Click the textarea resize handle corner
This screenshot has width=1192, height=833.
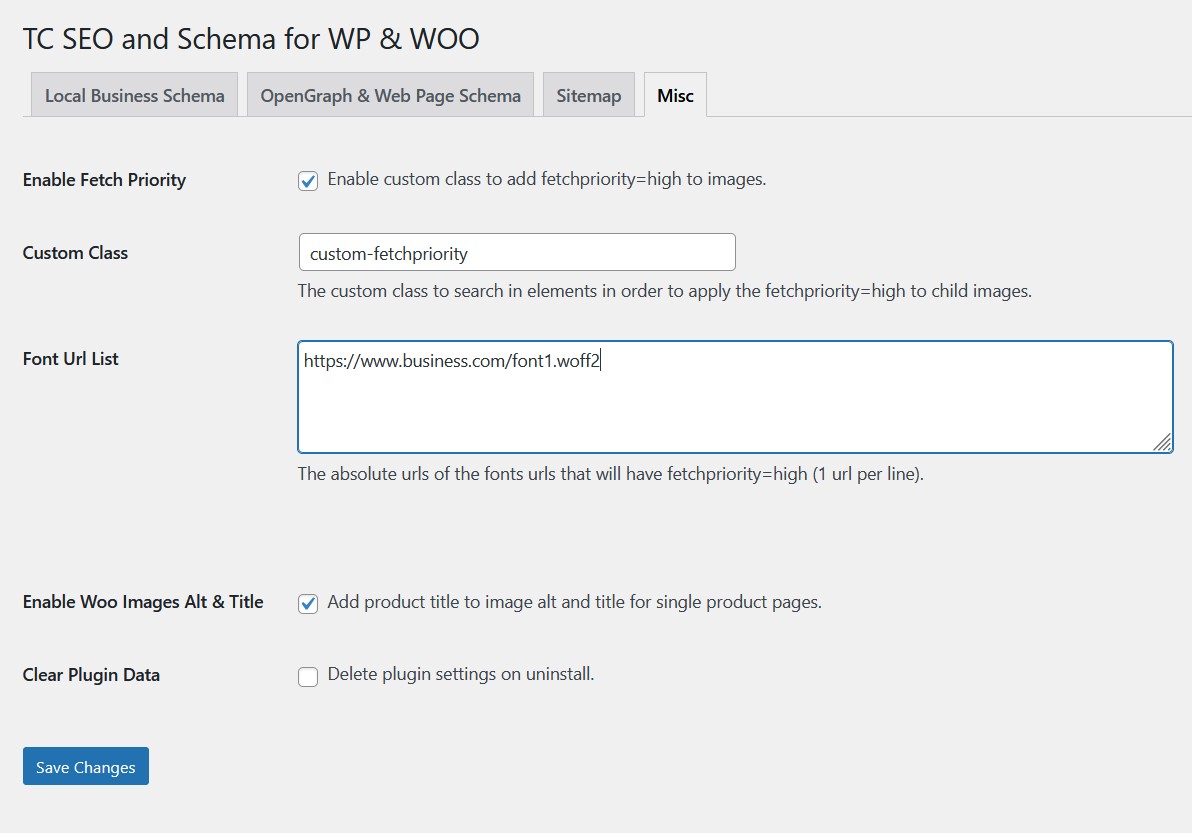coord(1162,442)
